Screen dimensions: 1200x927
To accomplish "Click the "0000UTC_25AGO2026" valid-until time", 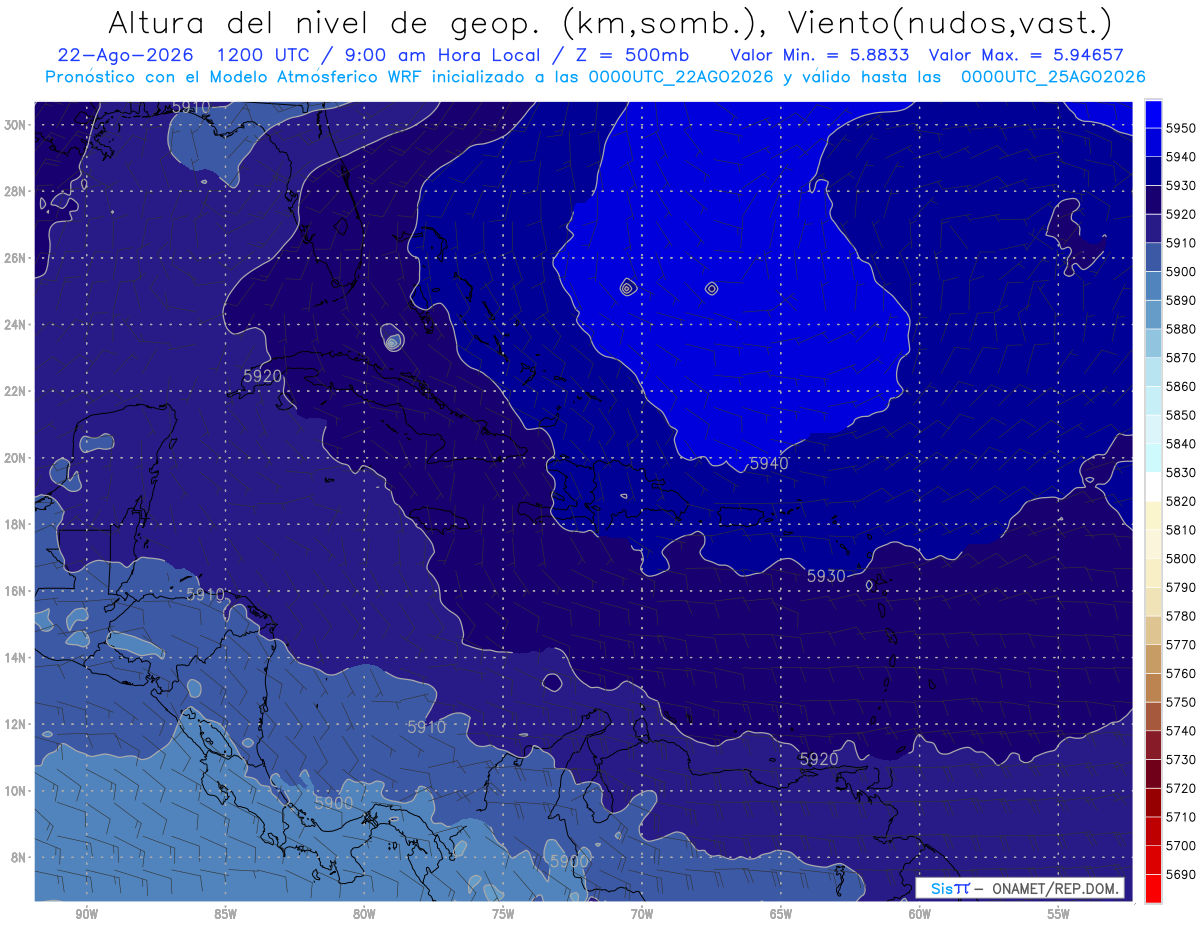I will click(x=1053, y=76).
